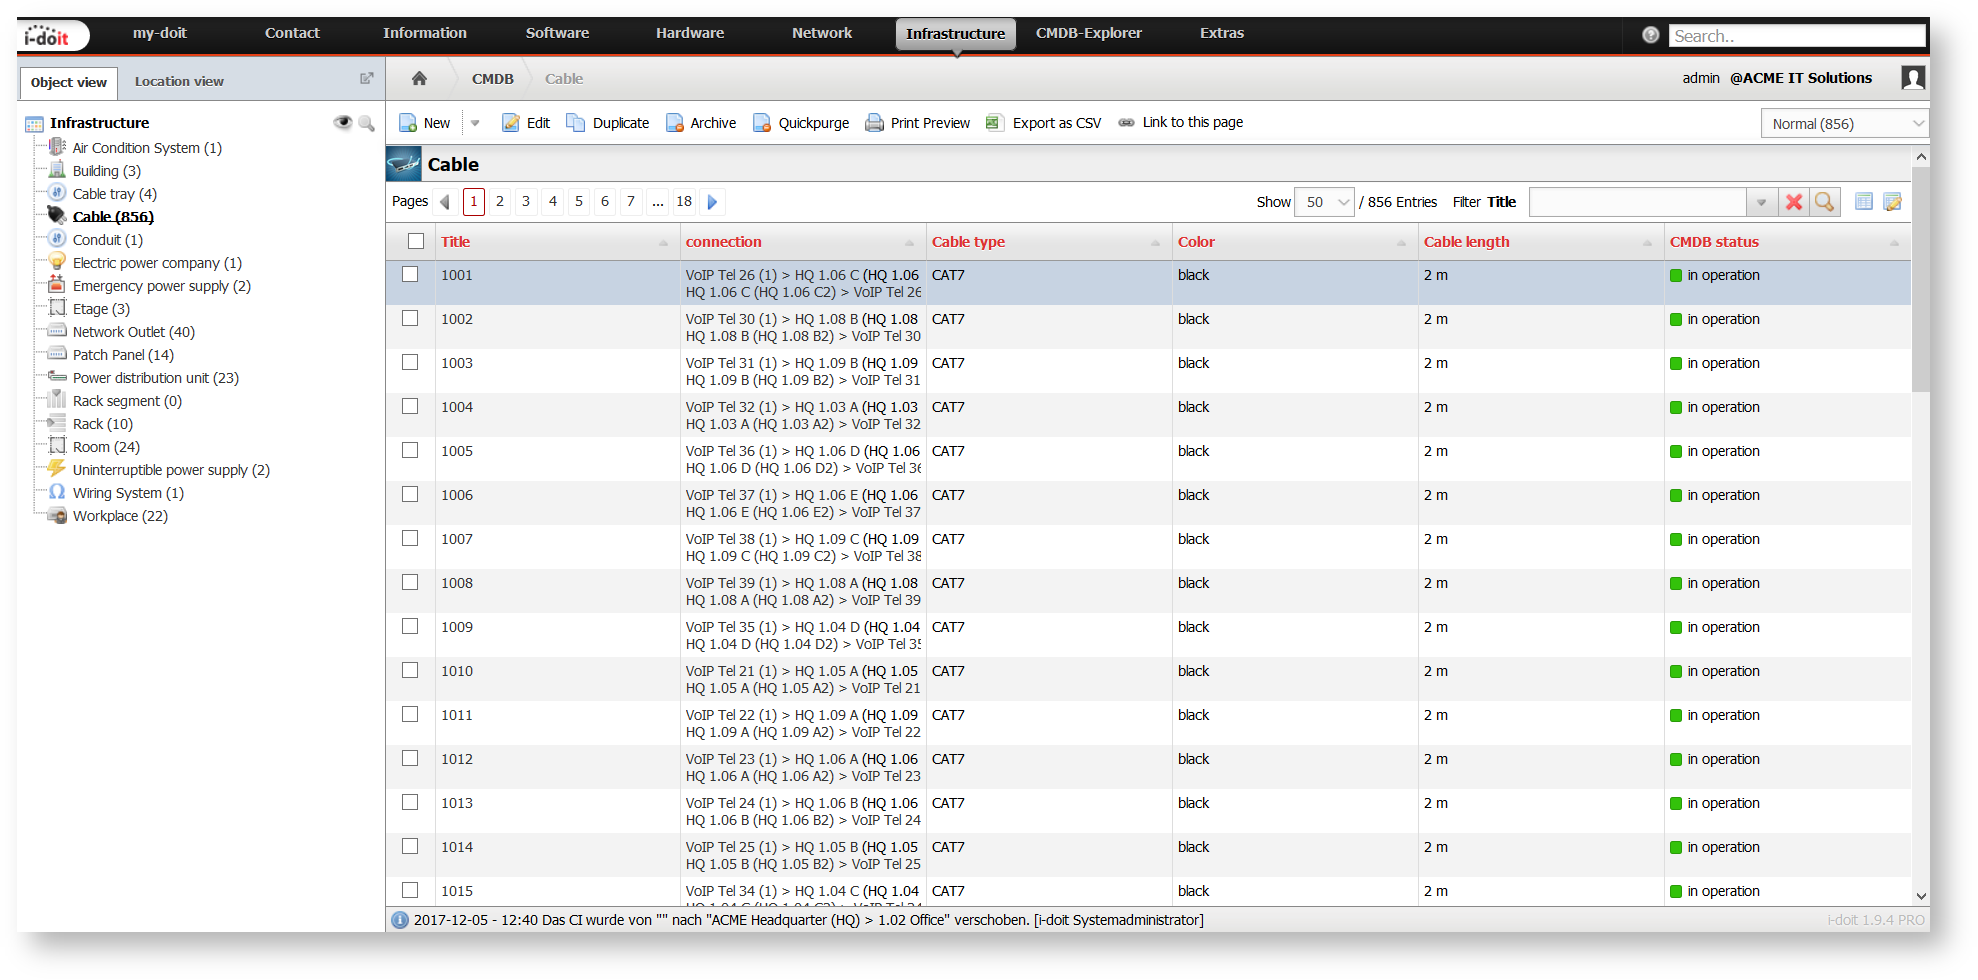1978x980 pixels.
Task: Click the Quickpurge icon
Action: tap(762, 123)
